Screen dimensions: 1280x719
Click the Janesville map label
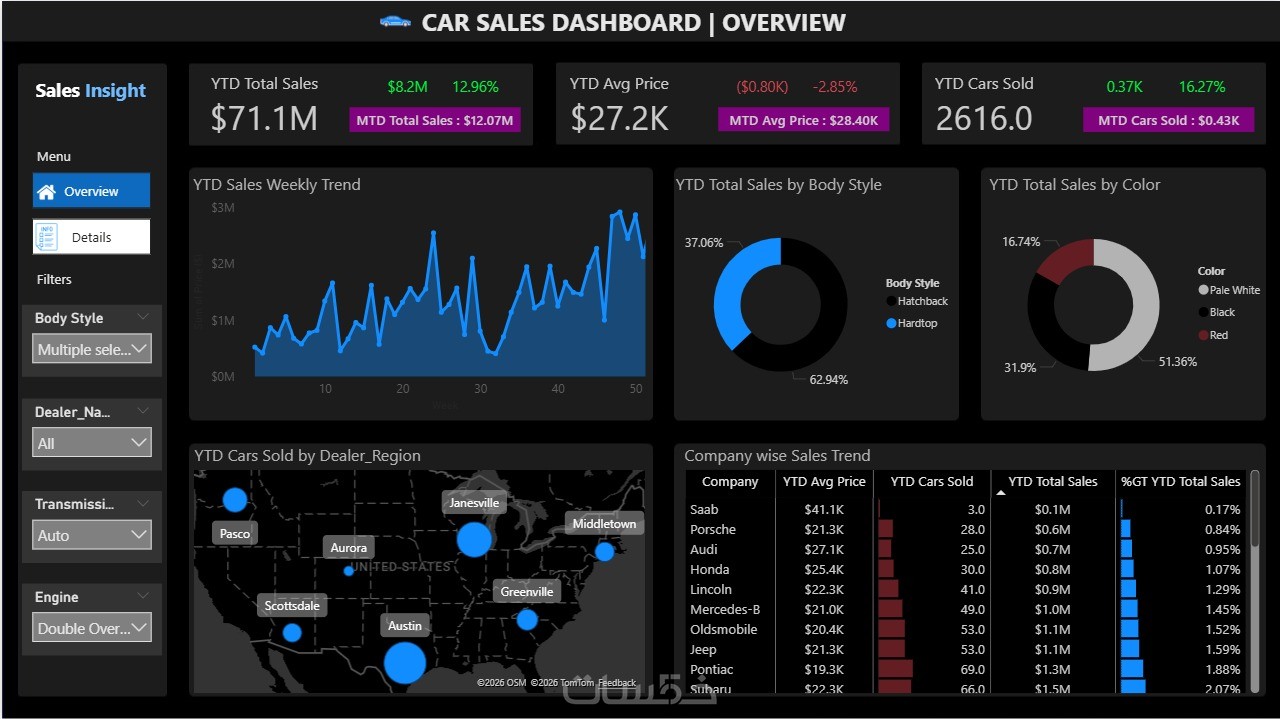(x=474, y=503)
